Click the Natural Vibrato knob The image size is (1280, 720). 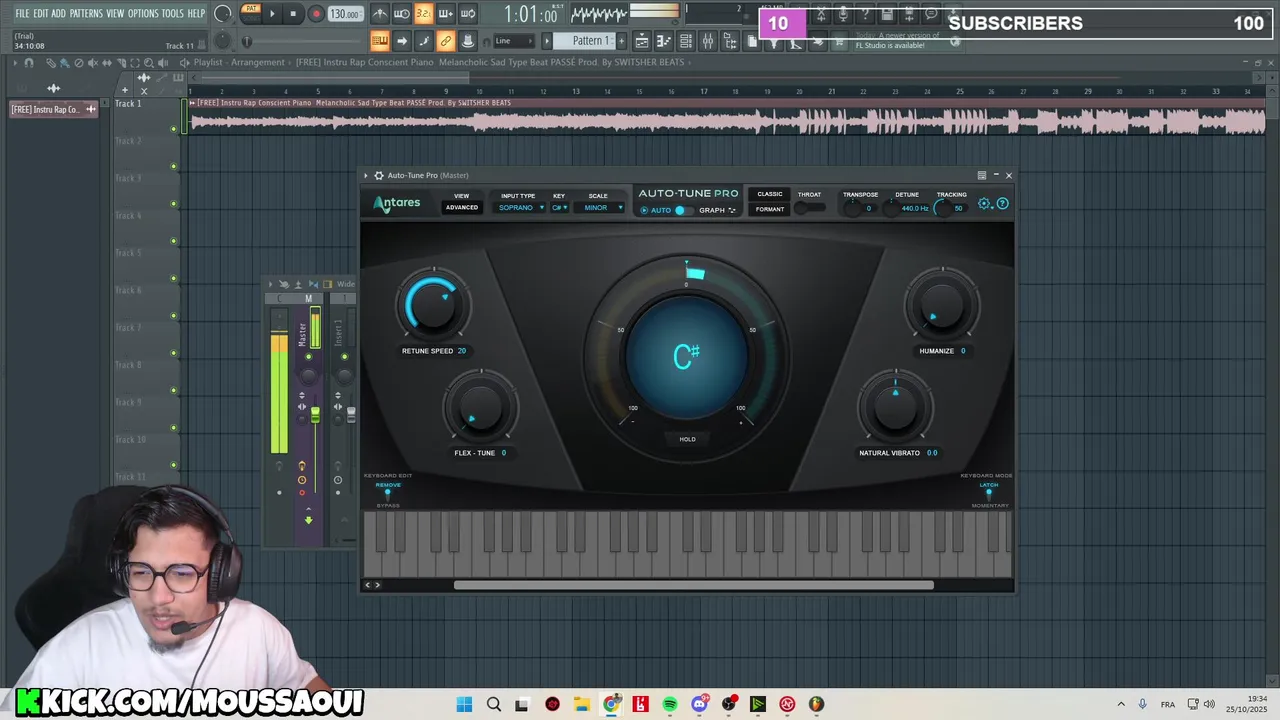(895, 407)
